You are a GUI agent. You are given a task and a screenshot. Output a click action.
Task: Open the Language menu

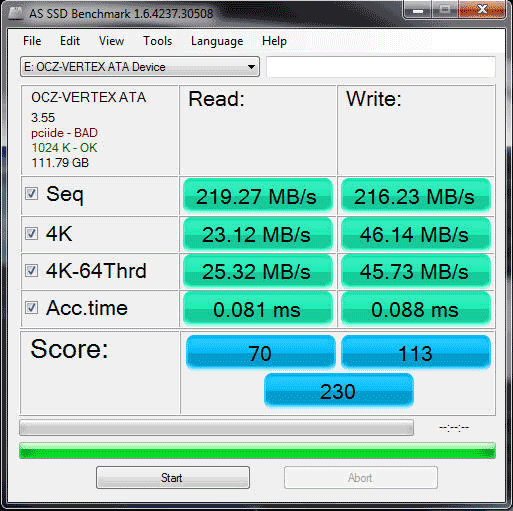(217, 41)
